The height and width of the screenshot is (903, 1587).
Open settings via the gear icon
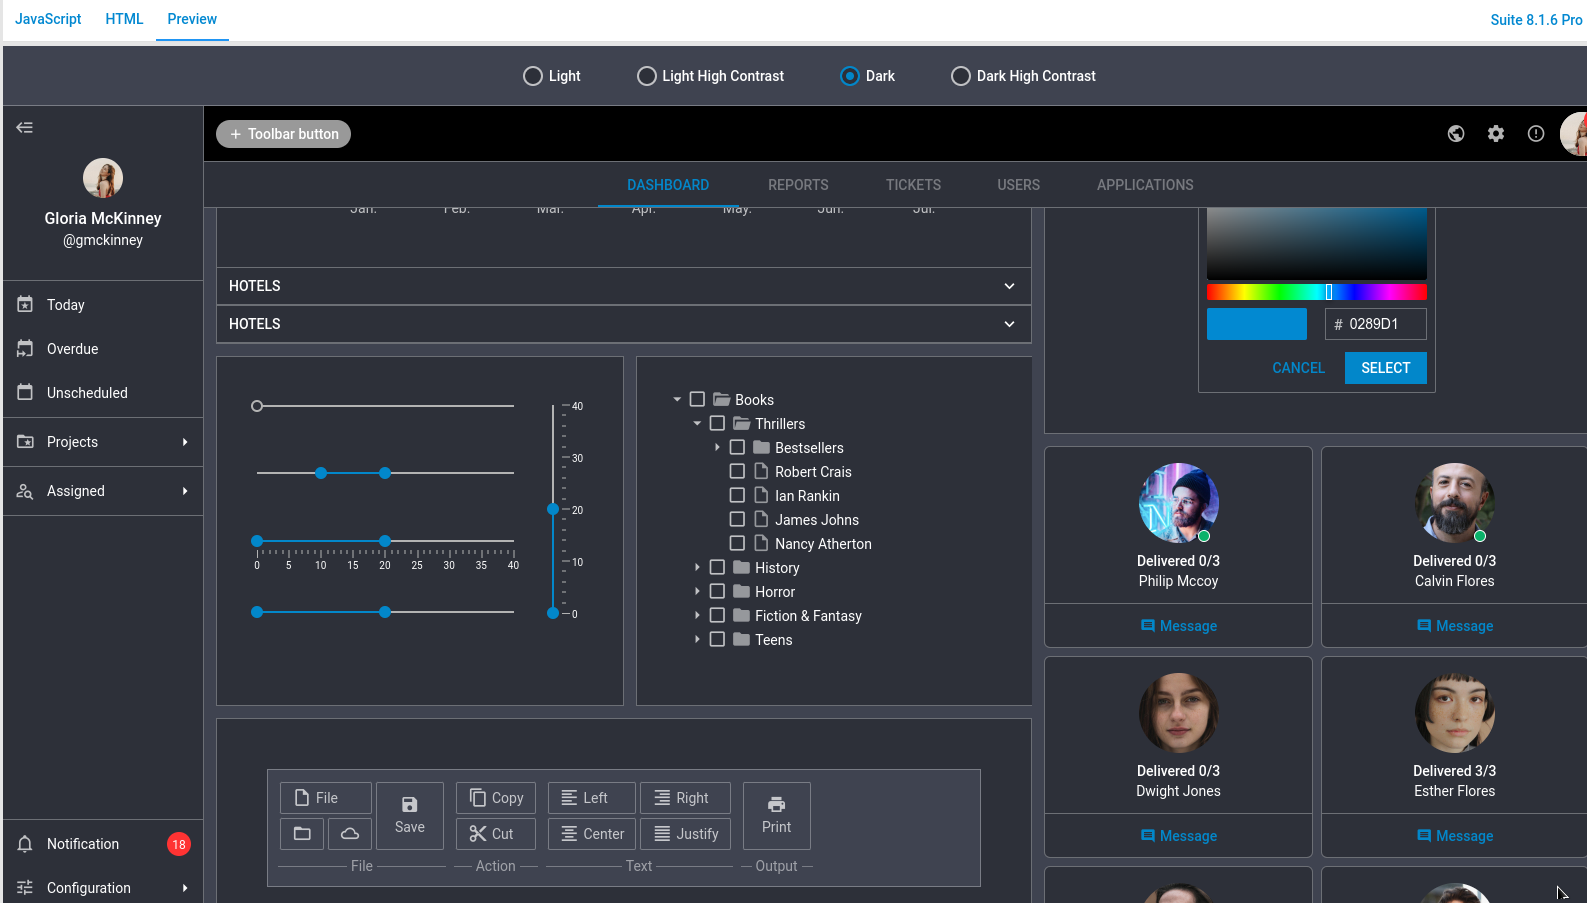tap(1496, 134)
